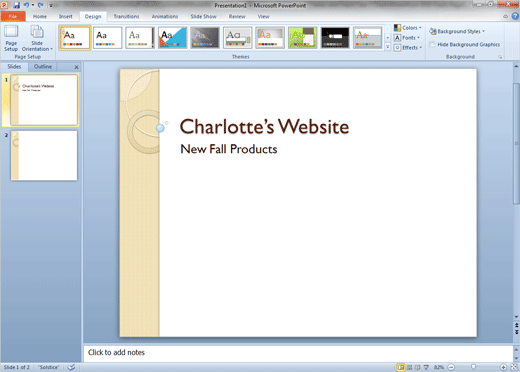Open the View tab
Image resolution: width=520 pixels, height=372 pixels.
(x=263, y=16)
